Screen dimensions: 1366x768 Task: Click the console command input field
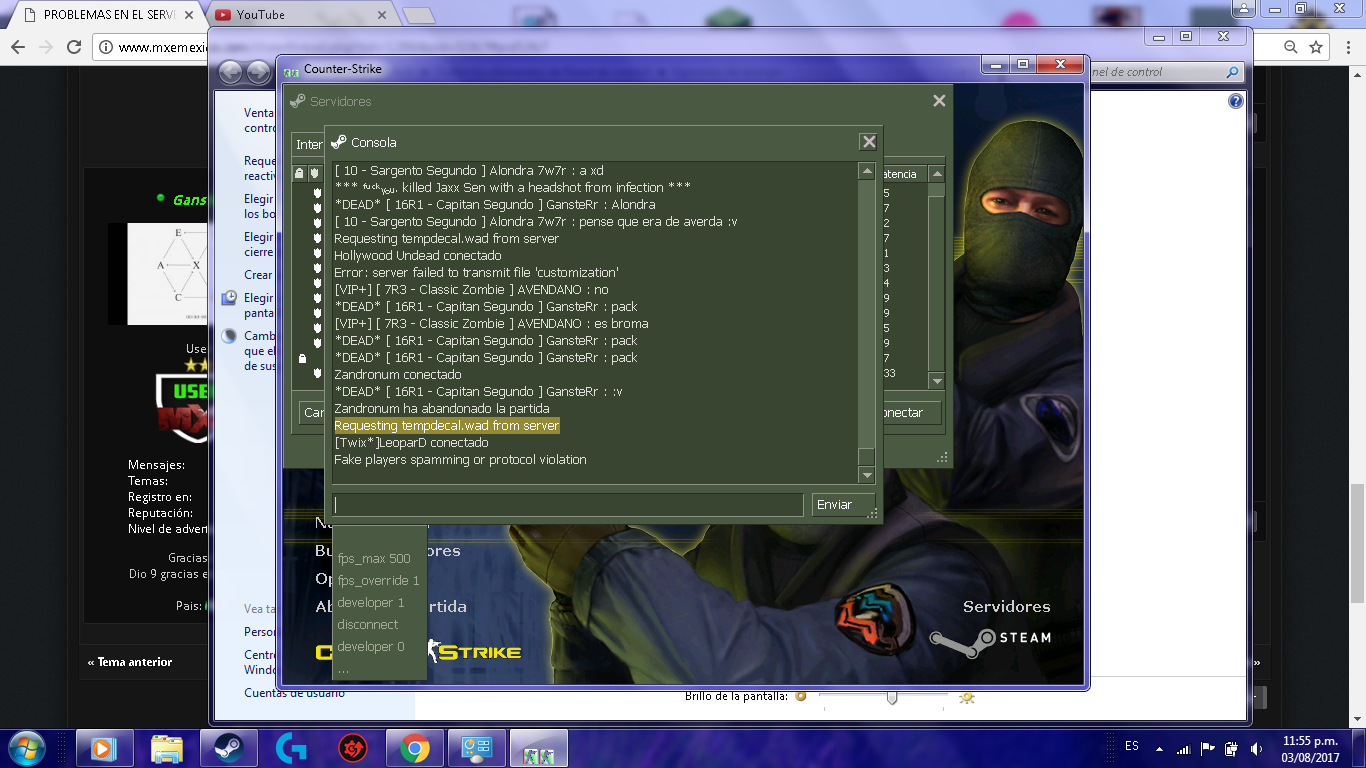point(568,505)
